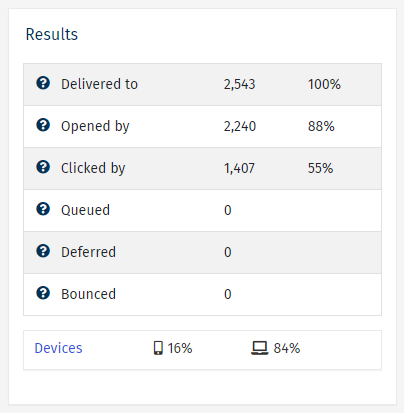
Task: Click the Clicked by count 1,407
Action: point(239,168)
